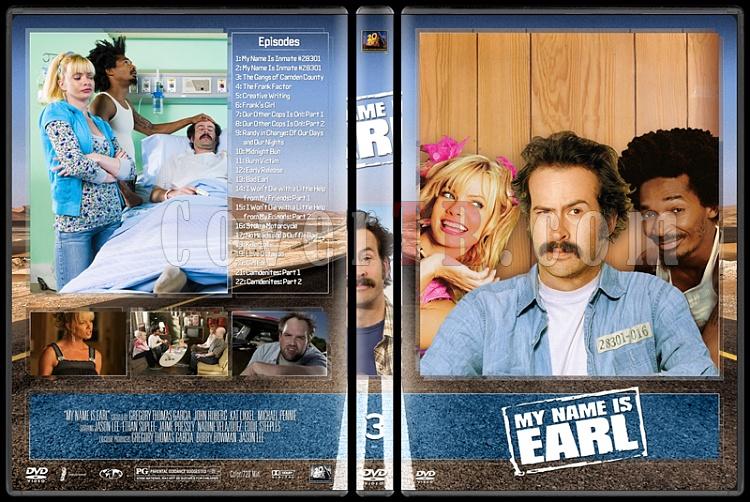Click the inmate tag 28301-016 on the shirt
This screenshot has width=750, height=502.
click(624, 338)
